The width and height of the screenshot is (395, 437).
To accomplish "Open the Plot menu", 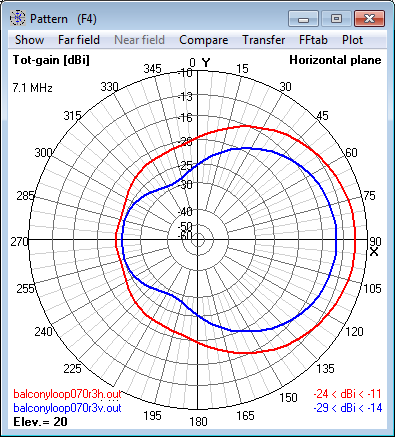I will (x=352, y=40).
